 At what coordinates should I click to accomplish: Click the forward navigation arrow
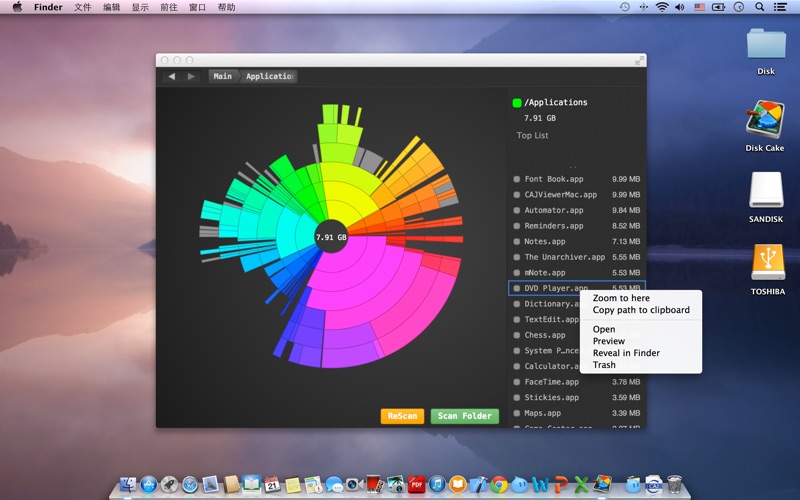coord(192,76)
